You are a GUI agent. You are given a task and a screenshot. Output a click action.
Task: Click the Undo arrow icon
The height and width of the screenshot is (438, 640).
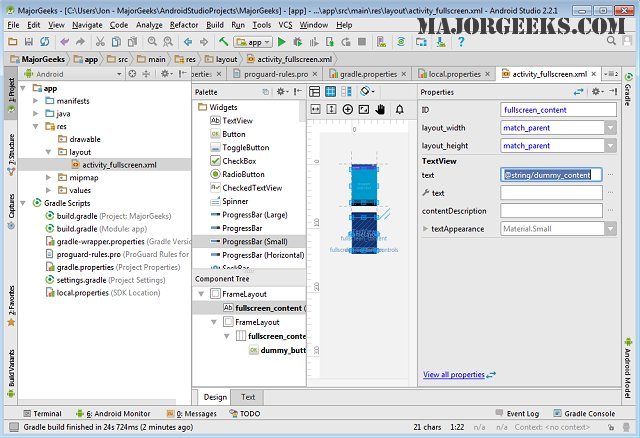(x=64, y=42)
